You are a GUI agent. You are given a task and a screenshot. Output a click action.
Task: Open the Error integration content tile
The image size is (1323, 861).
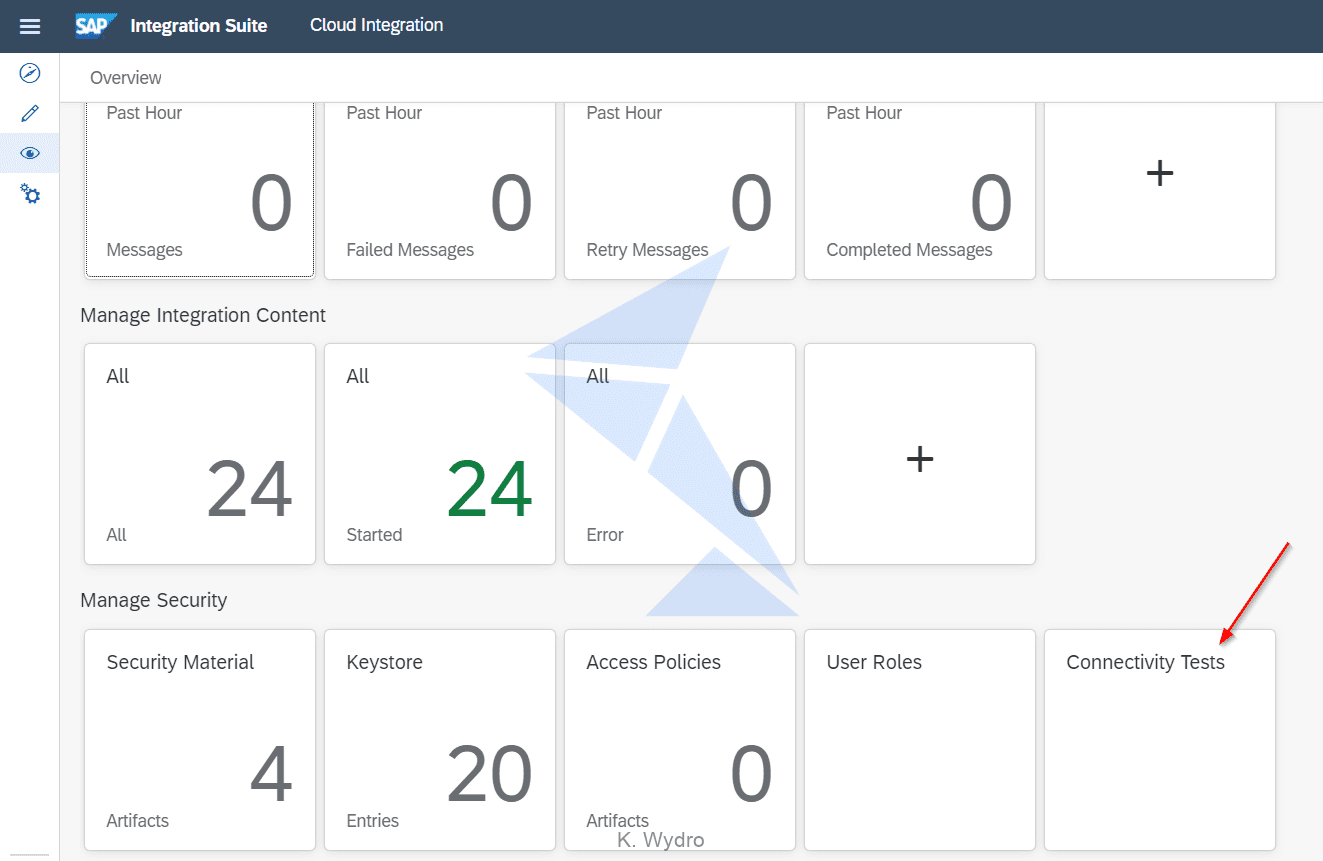click(680, 454)
